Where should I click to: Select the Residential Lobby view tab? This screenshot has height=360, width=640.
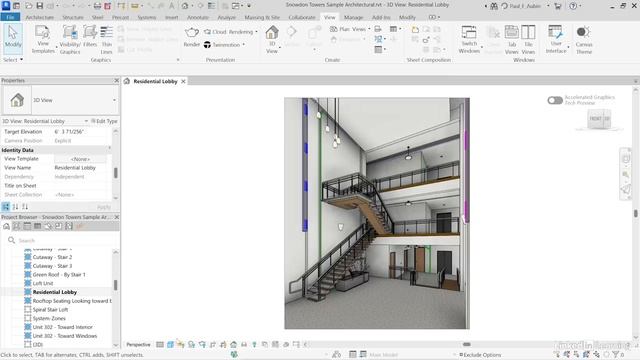(155, 81)
